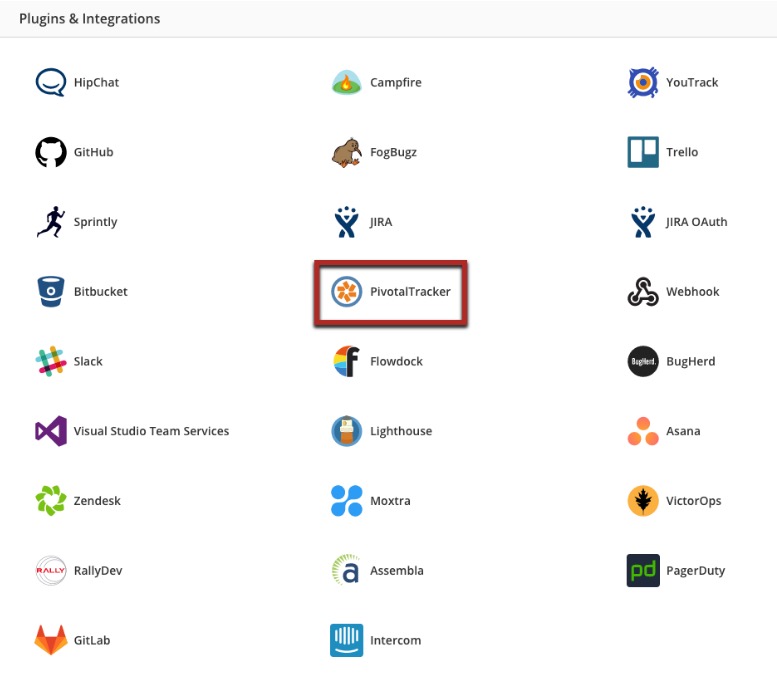Open the GitHub octocat icon
777x683 pixels.
point(51,152)
